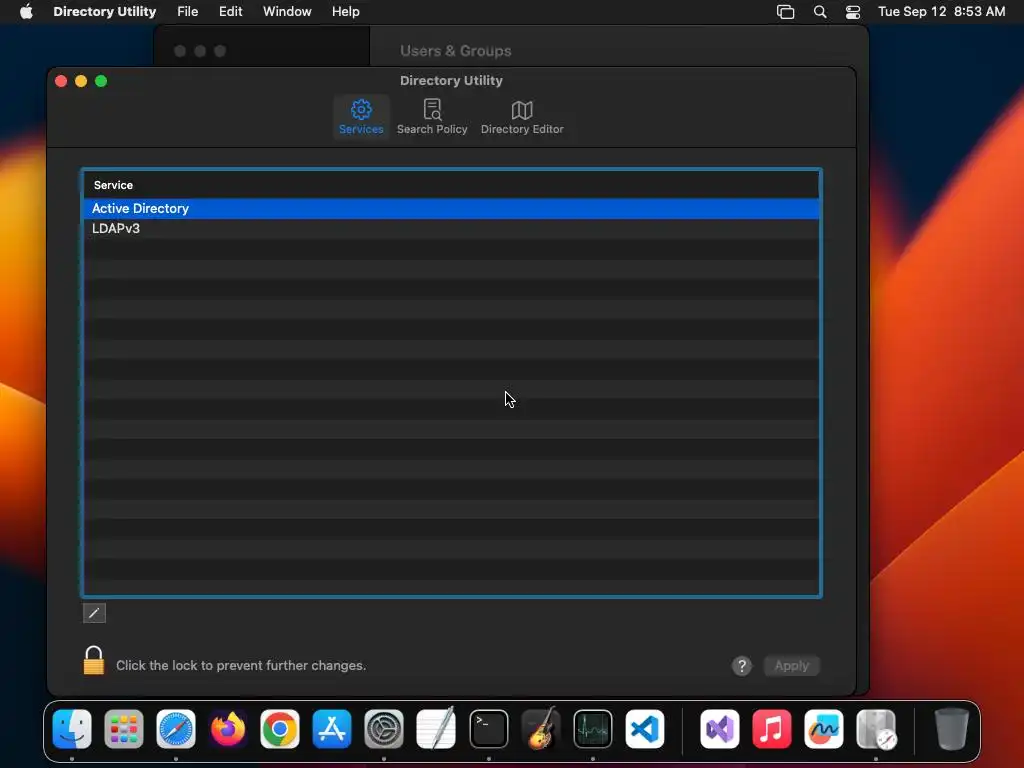Viewport: 1024px width, 768px height.
Task: Zoom the Directory Utility window with green button
Action: click(101, 81)
